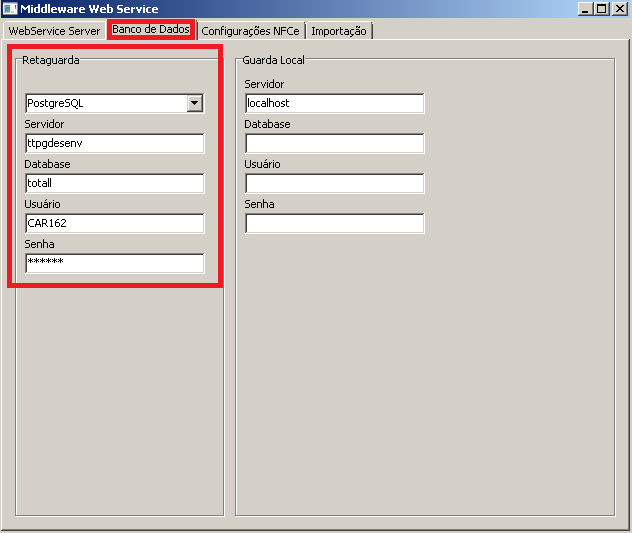The height and width of the screenshot is (533, 632).
Task: Select the empty Guarda Local Usuário field
Action: point(334,183)
